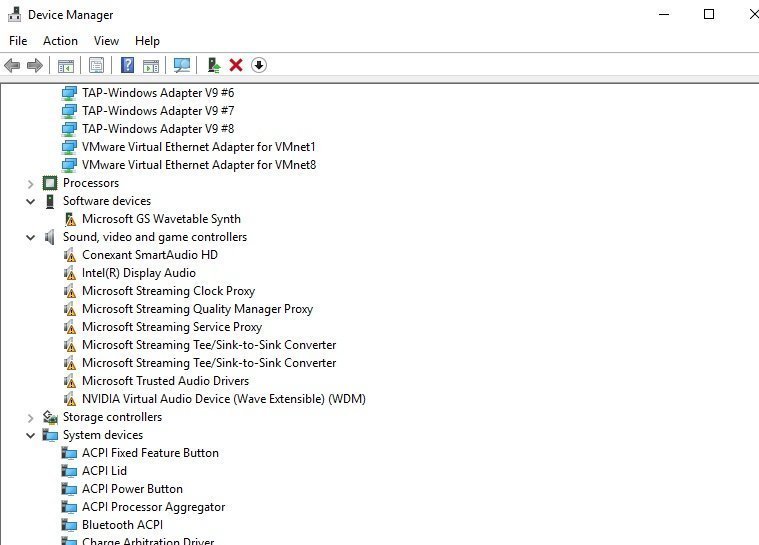Select Microsoft Streaming Clock Proxy

tap(168, 291)
